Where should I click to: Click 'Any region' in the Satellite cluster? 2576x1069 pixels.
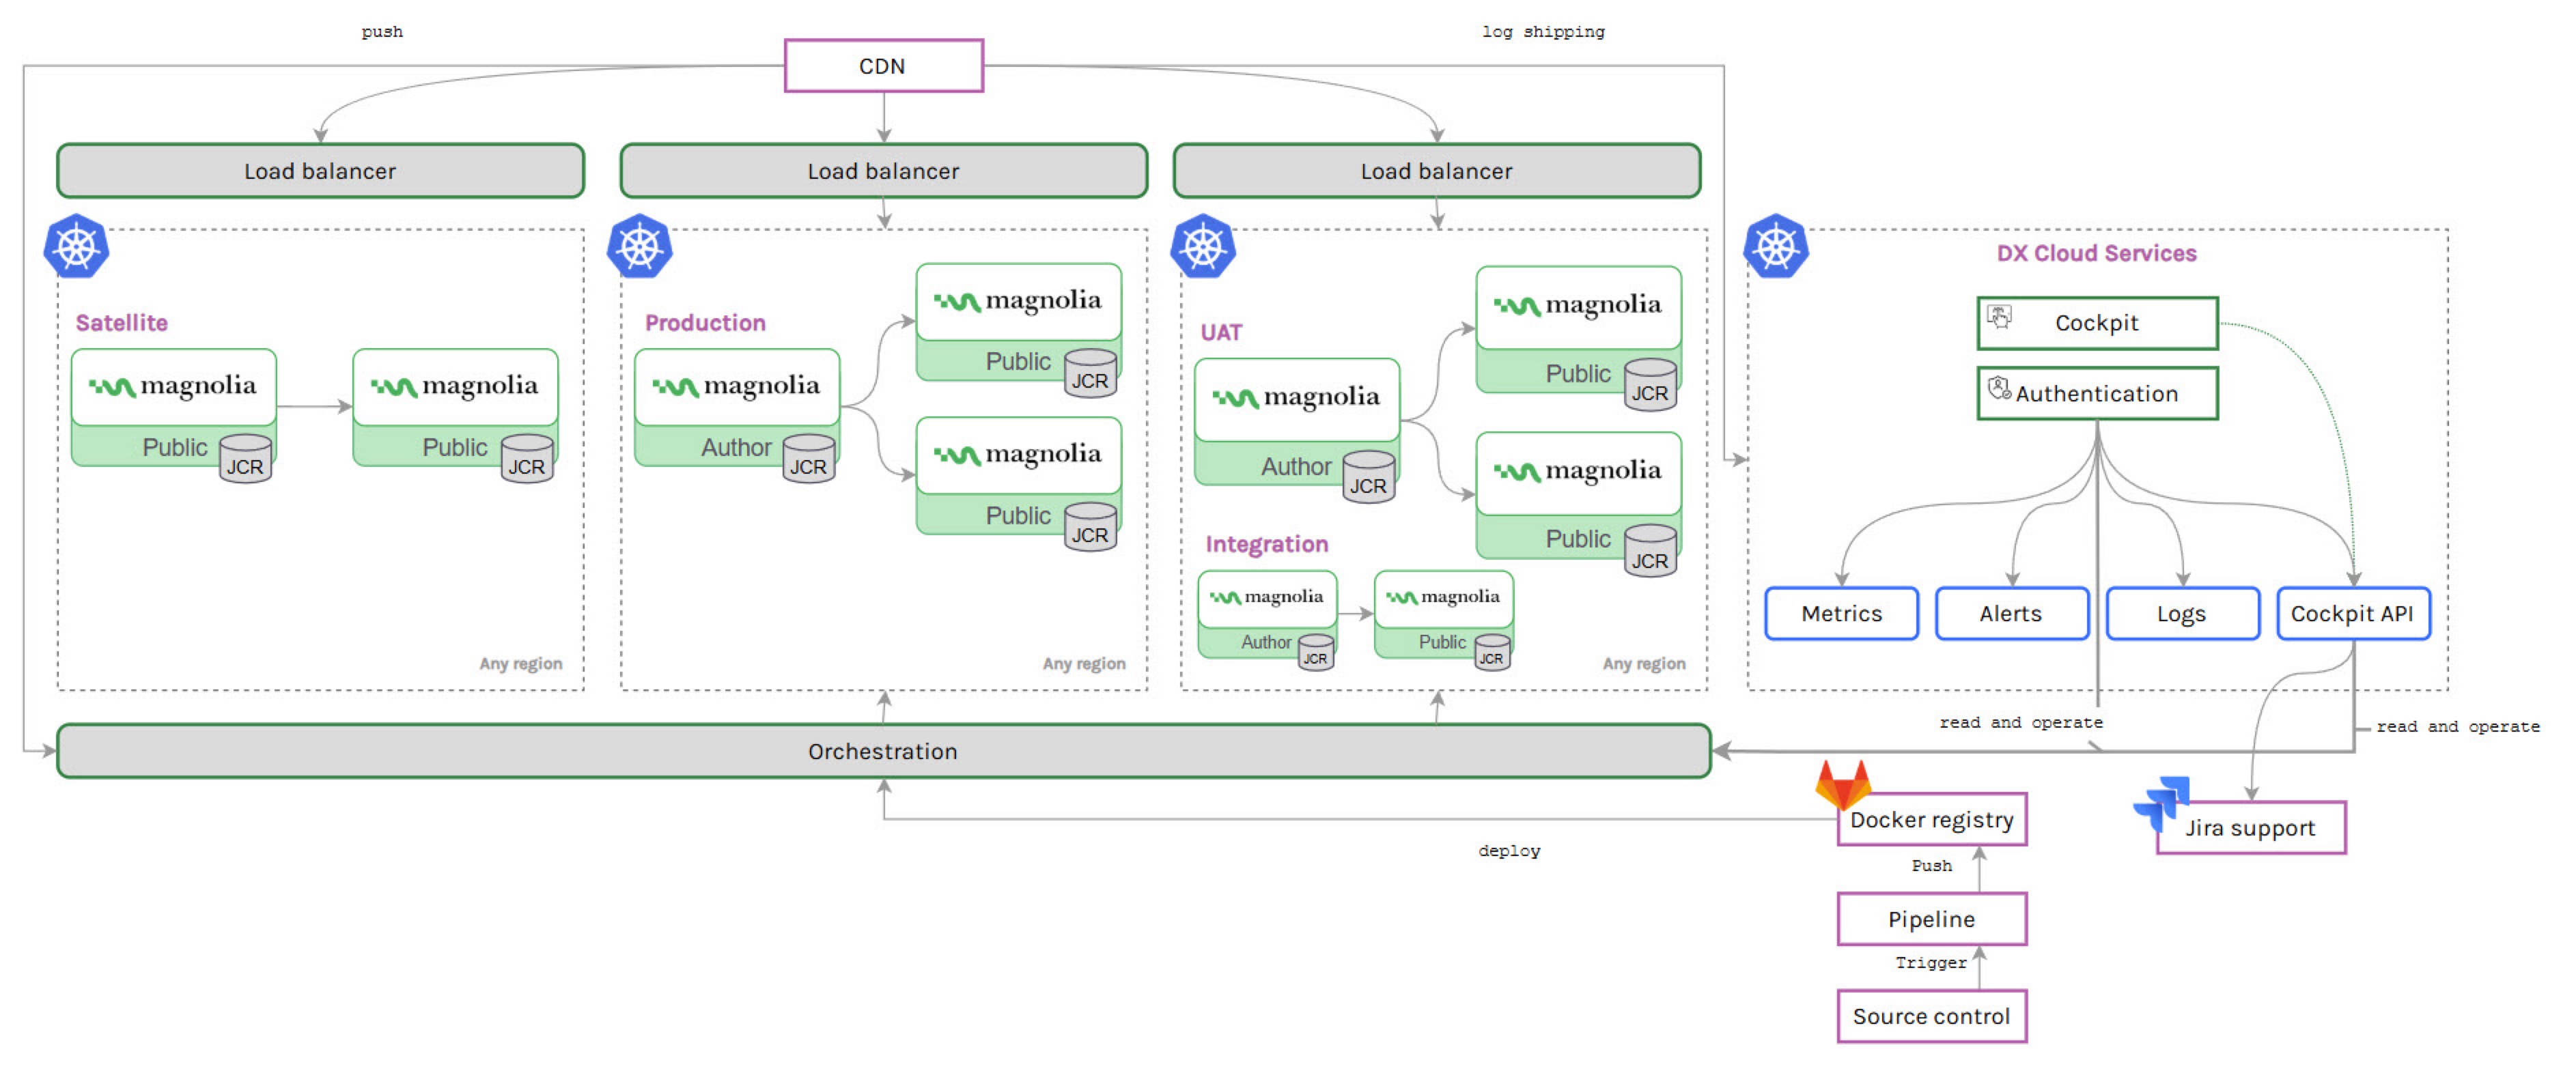(520, 664)
